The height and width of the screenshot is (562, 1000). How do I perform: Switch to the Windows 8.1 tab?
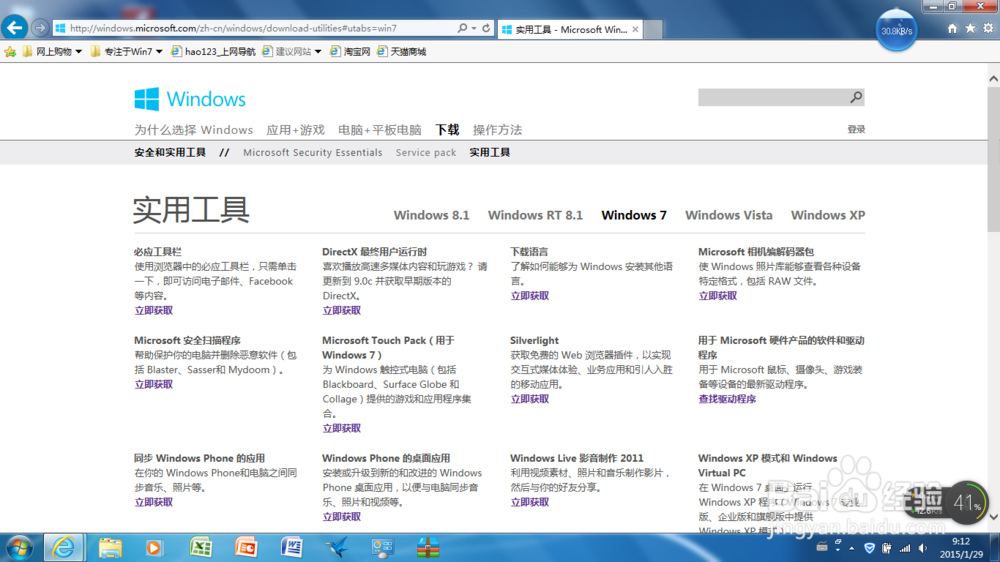pos(431,215)
